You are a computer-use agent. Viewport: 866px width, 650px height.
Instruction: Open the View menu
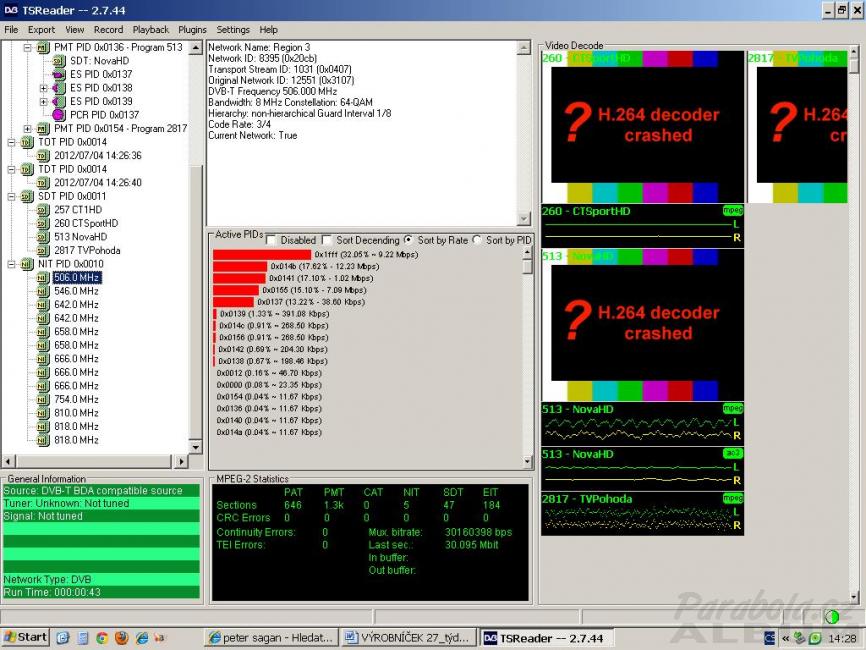tap(75, 30)
